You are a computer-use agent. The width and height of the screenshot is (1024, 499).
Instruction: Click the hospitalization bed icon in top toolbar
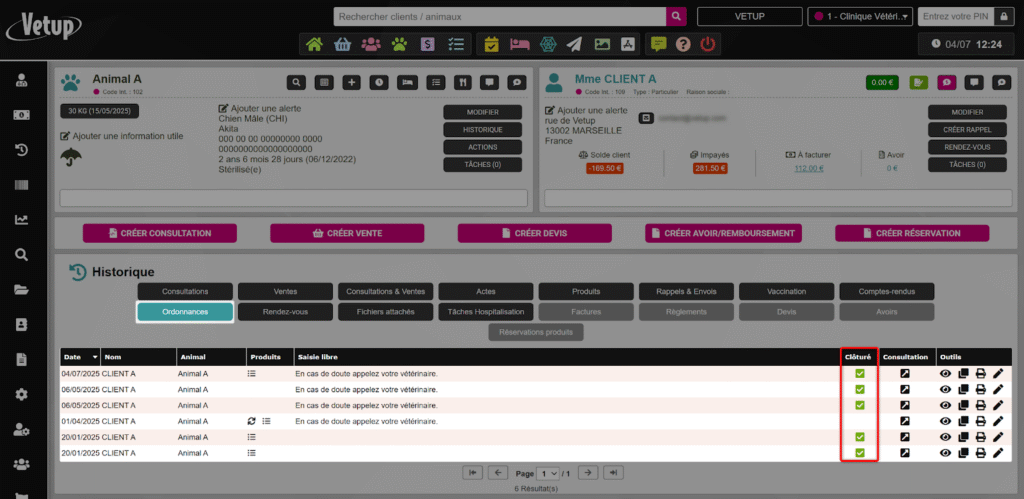pyautogui.click(x=519, y=44)
